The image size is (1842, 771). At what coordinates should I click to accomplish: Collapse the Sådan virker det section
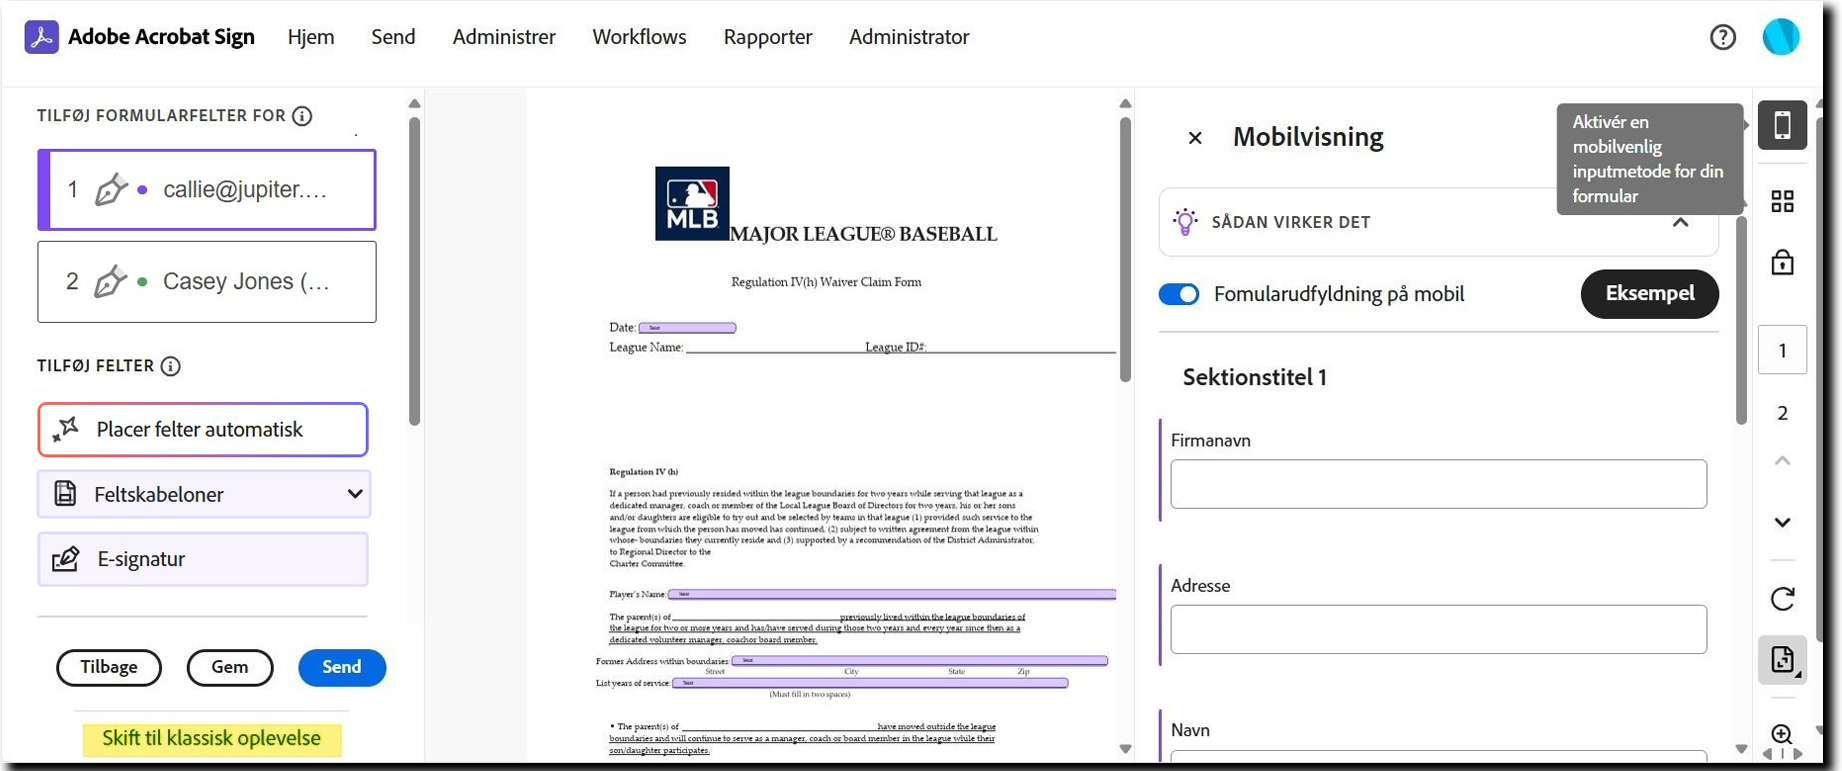point(1680,222)
